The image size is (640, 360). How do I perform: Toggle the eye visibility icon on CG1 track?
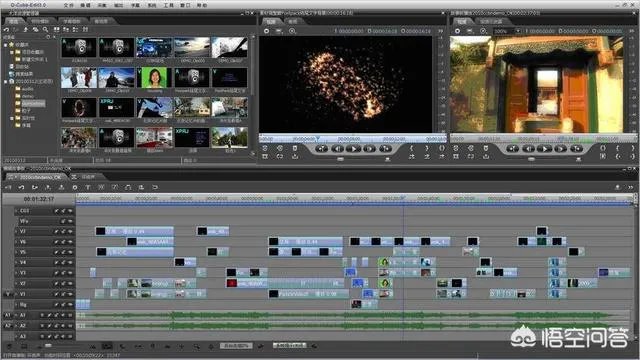[70, 211]
